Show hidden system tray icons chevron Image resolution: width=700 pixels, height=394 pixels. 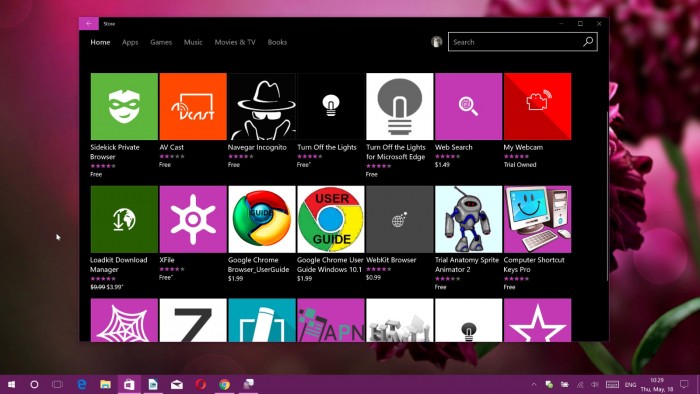[533, 384]
